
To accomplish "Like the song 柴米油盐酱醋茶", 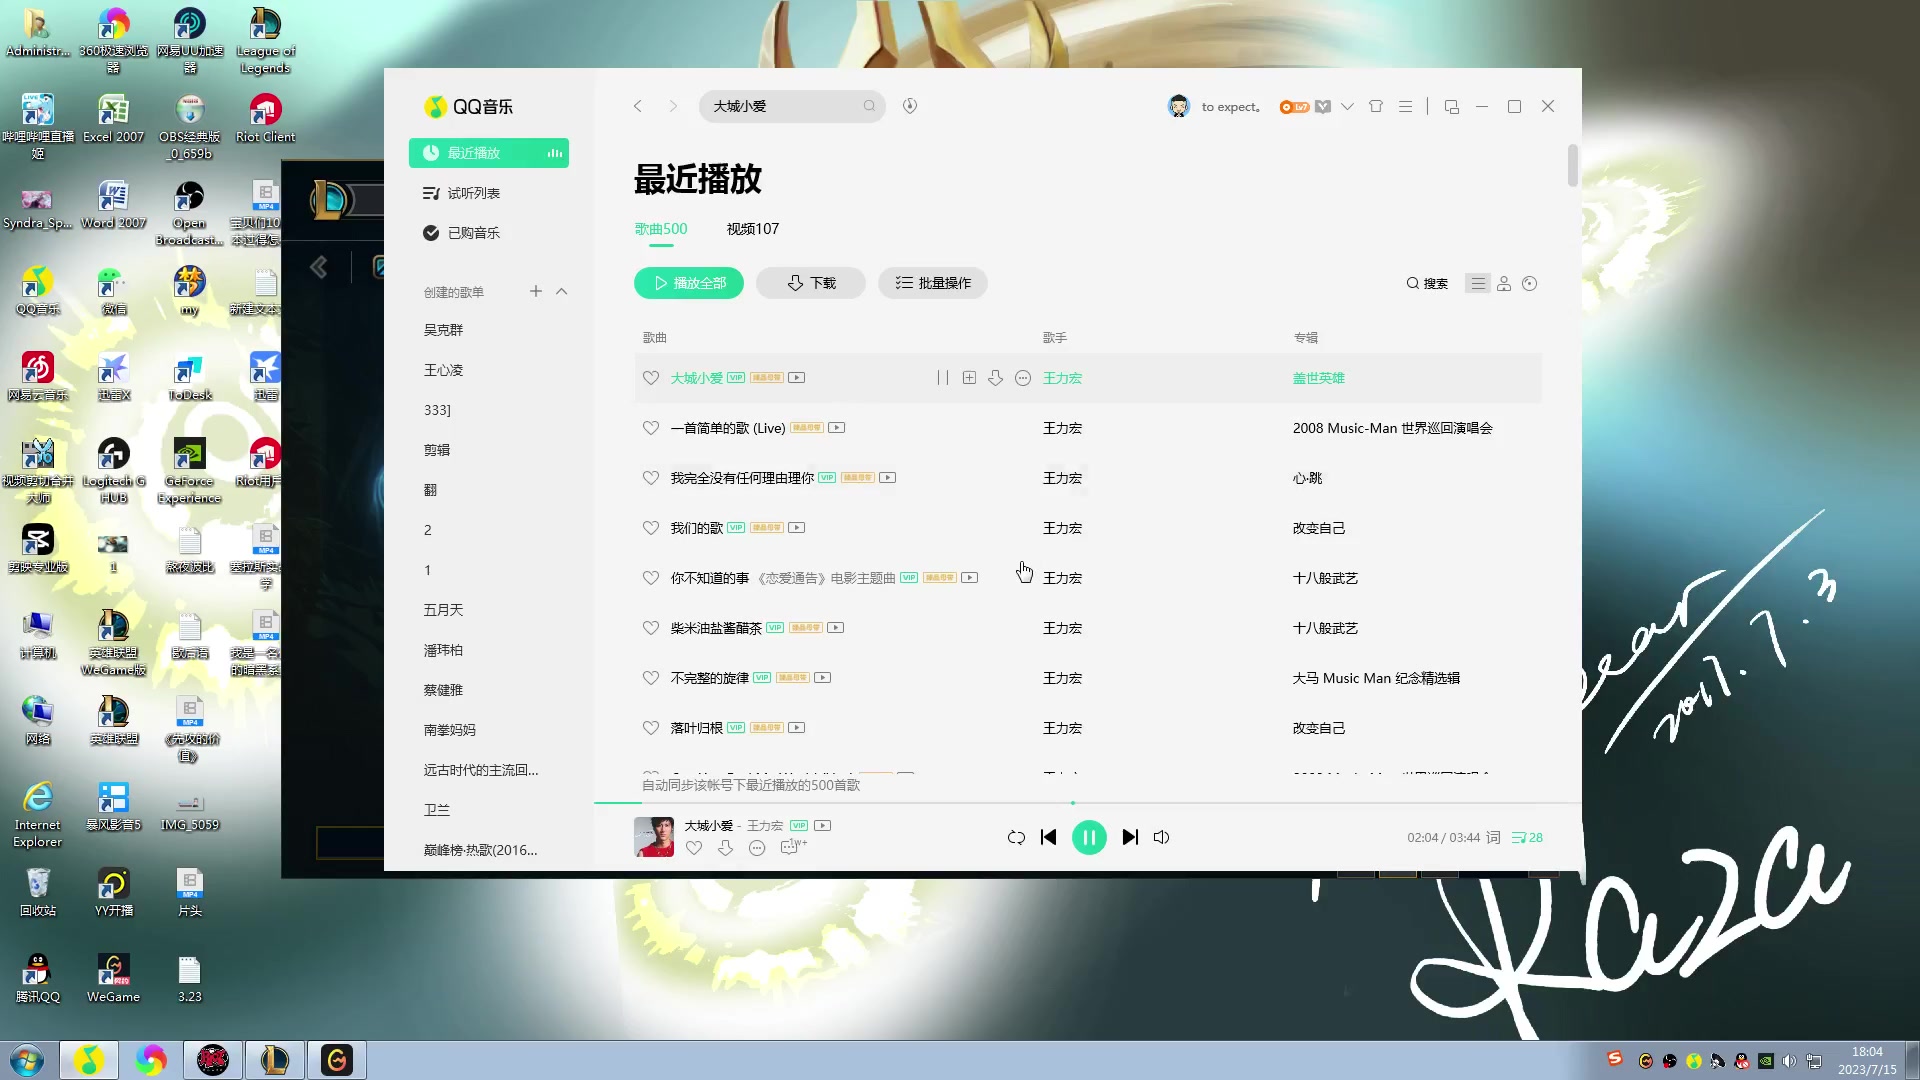I will click(x=651, y=628).
